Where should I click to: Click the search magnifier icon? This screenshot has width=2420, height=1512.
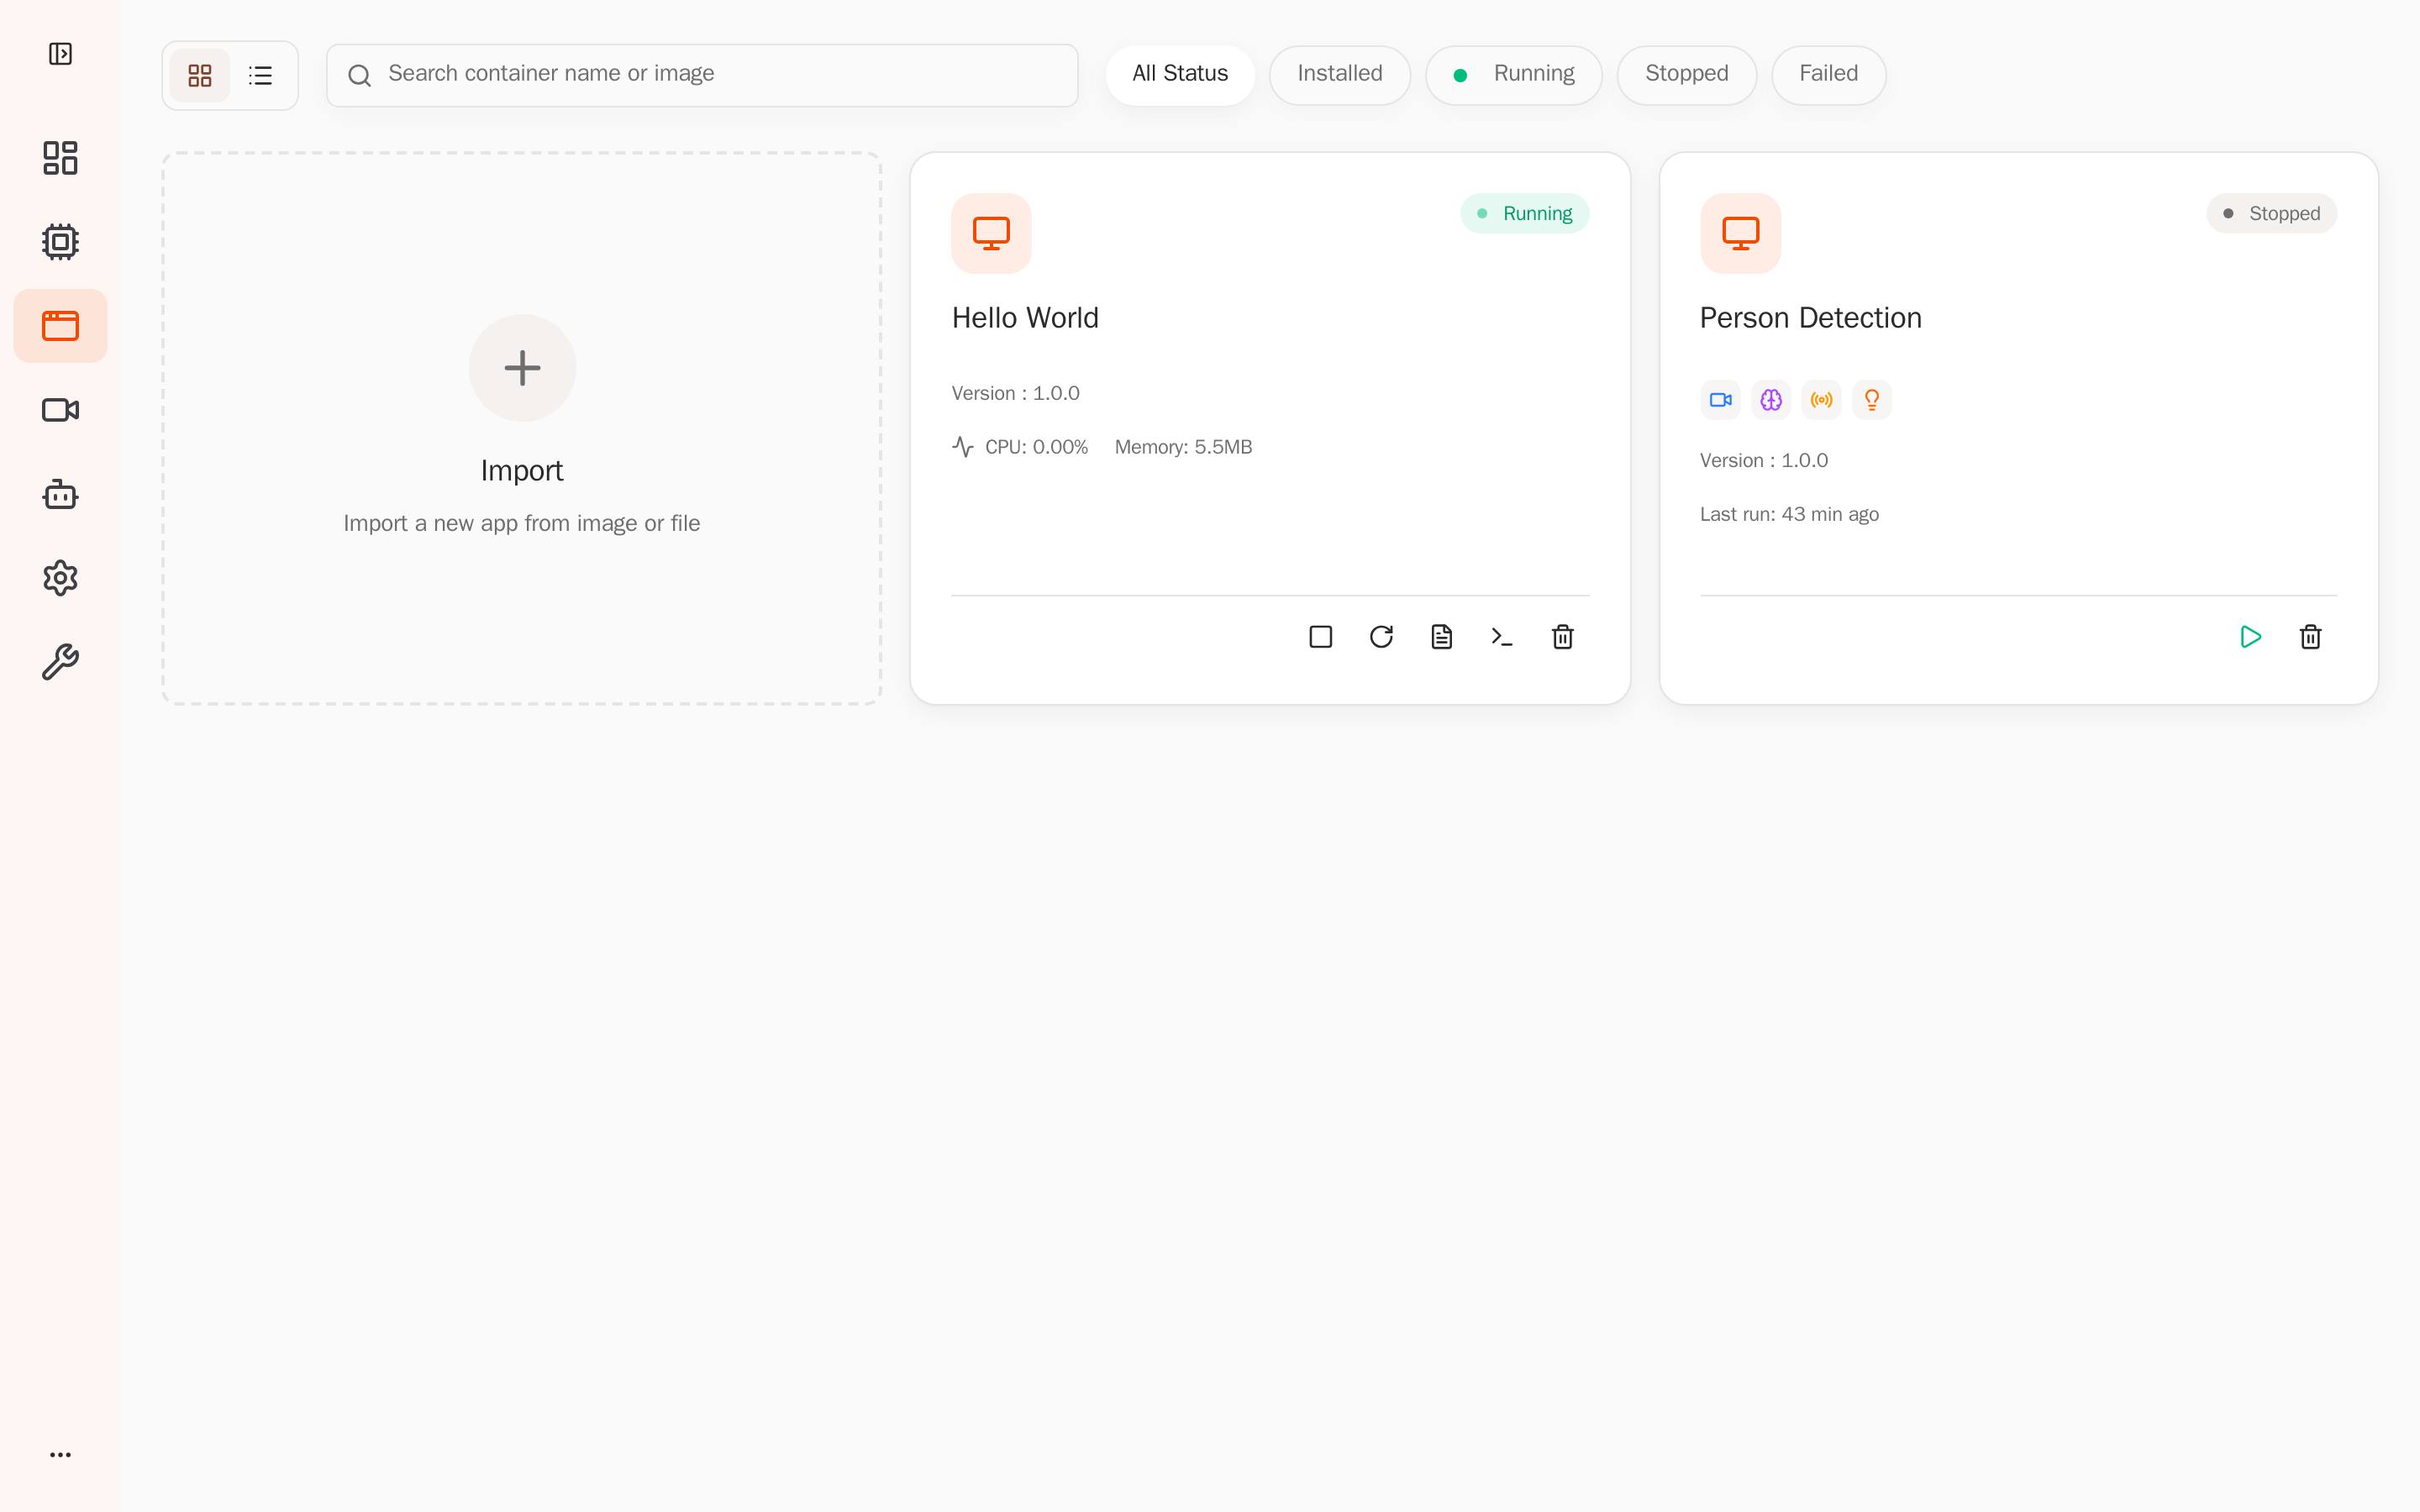click(x=360, y=75)
